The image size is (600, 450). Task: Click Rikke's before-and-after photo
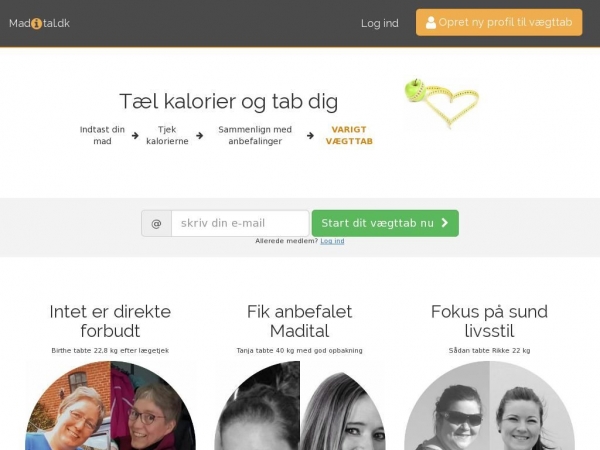pyautogui.click(x=489, y=406)
